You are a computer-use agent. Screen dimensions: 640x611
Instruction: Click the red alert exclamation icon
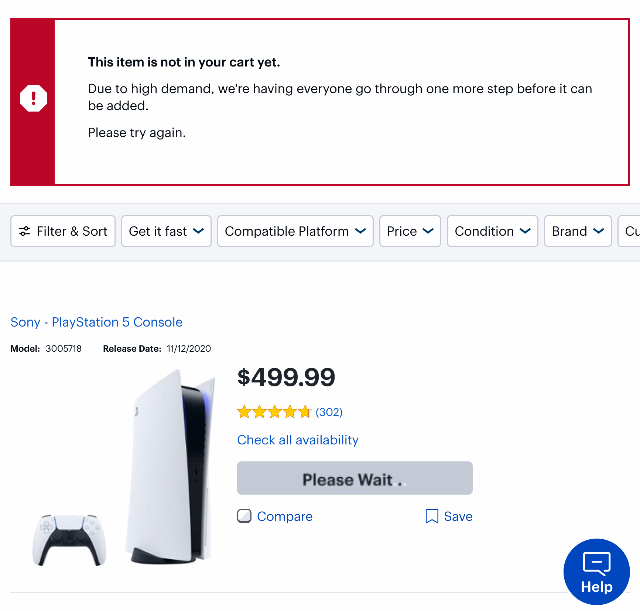[33, 98]
